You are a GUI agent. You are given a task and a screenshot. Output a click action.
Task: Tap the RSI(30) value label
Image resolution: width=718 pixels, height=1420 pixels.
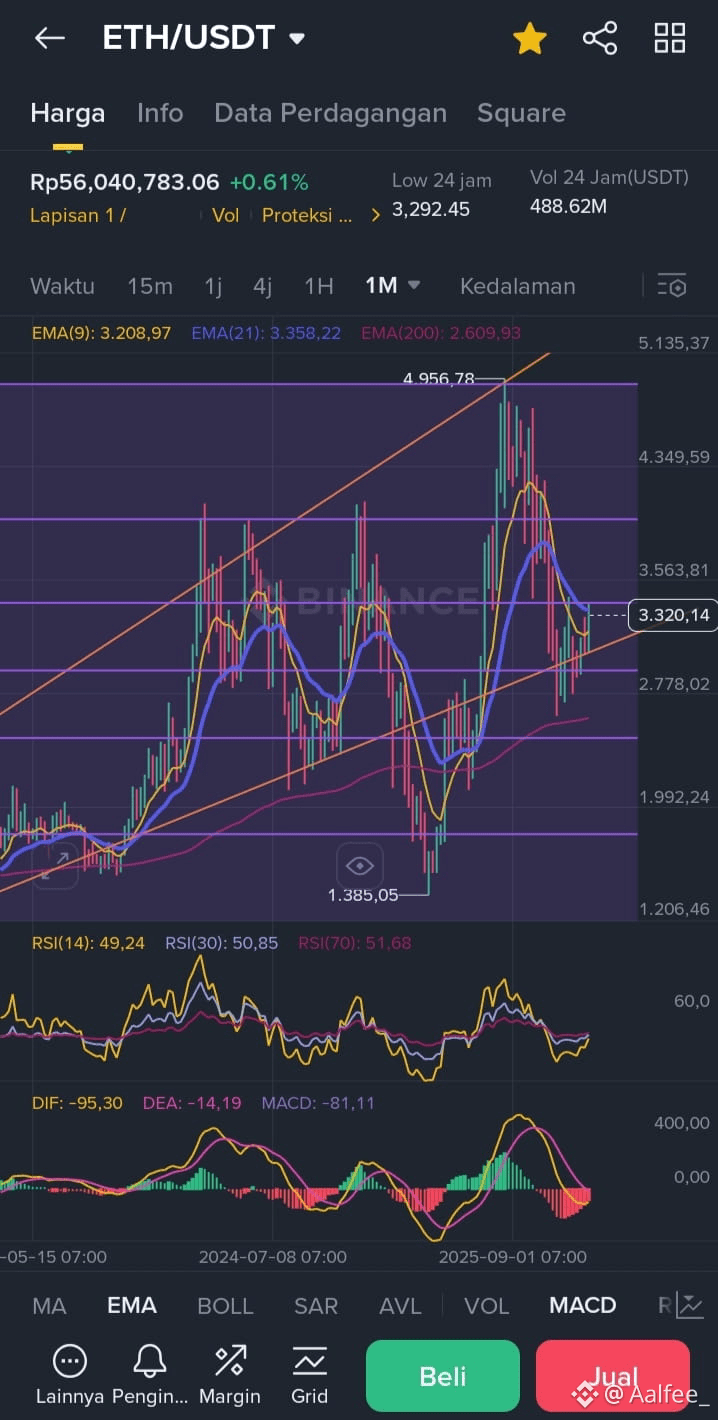[x=222, y=943]
